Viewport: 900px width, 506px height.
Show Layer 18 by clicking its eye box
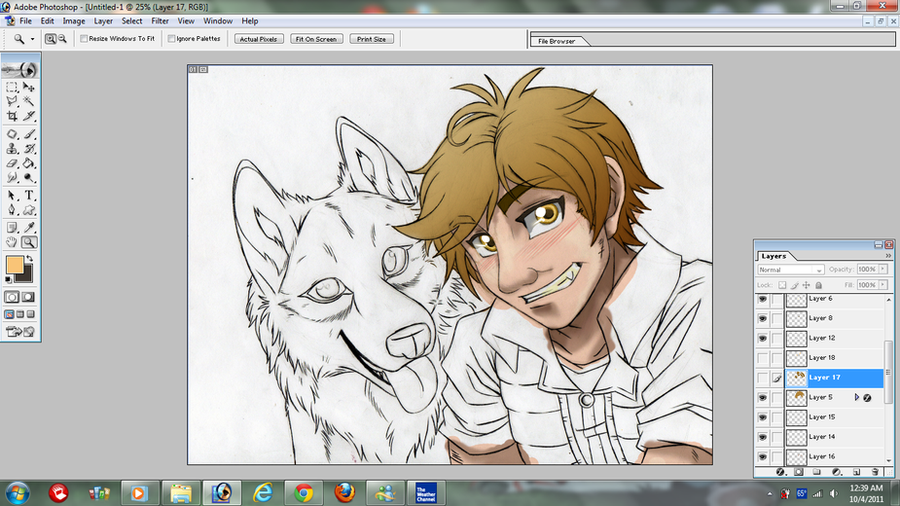(x=762, y=358)
